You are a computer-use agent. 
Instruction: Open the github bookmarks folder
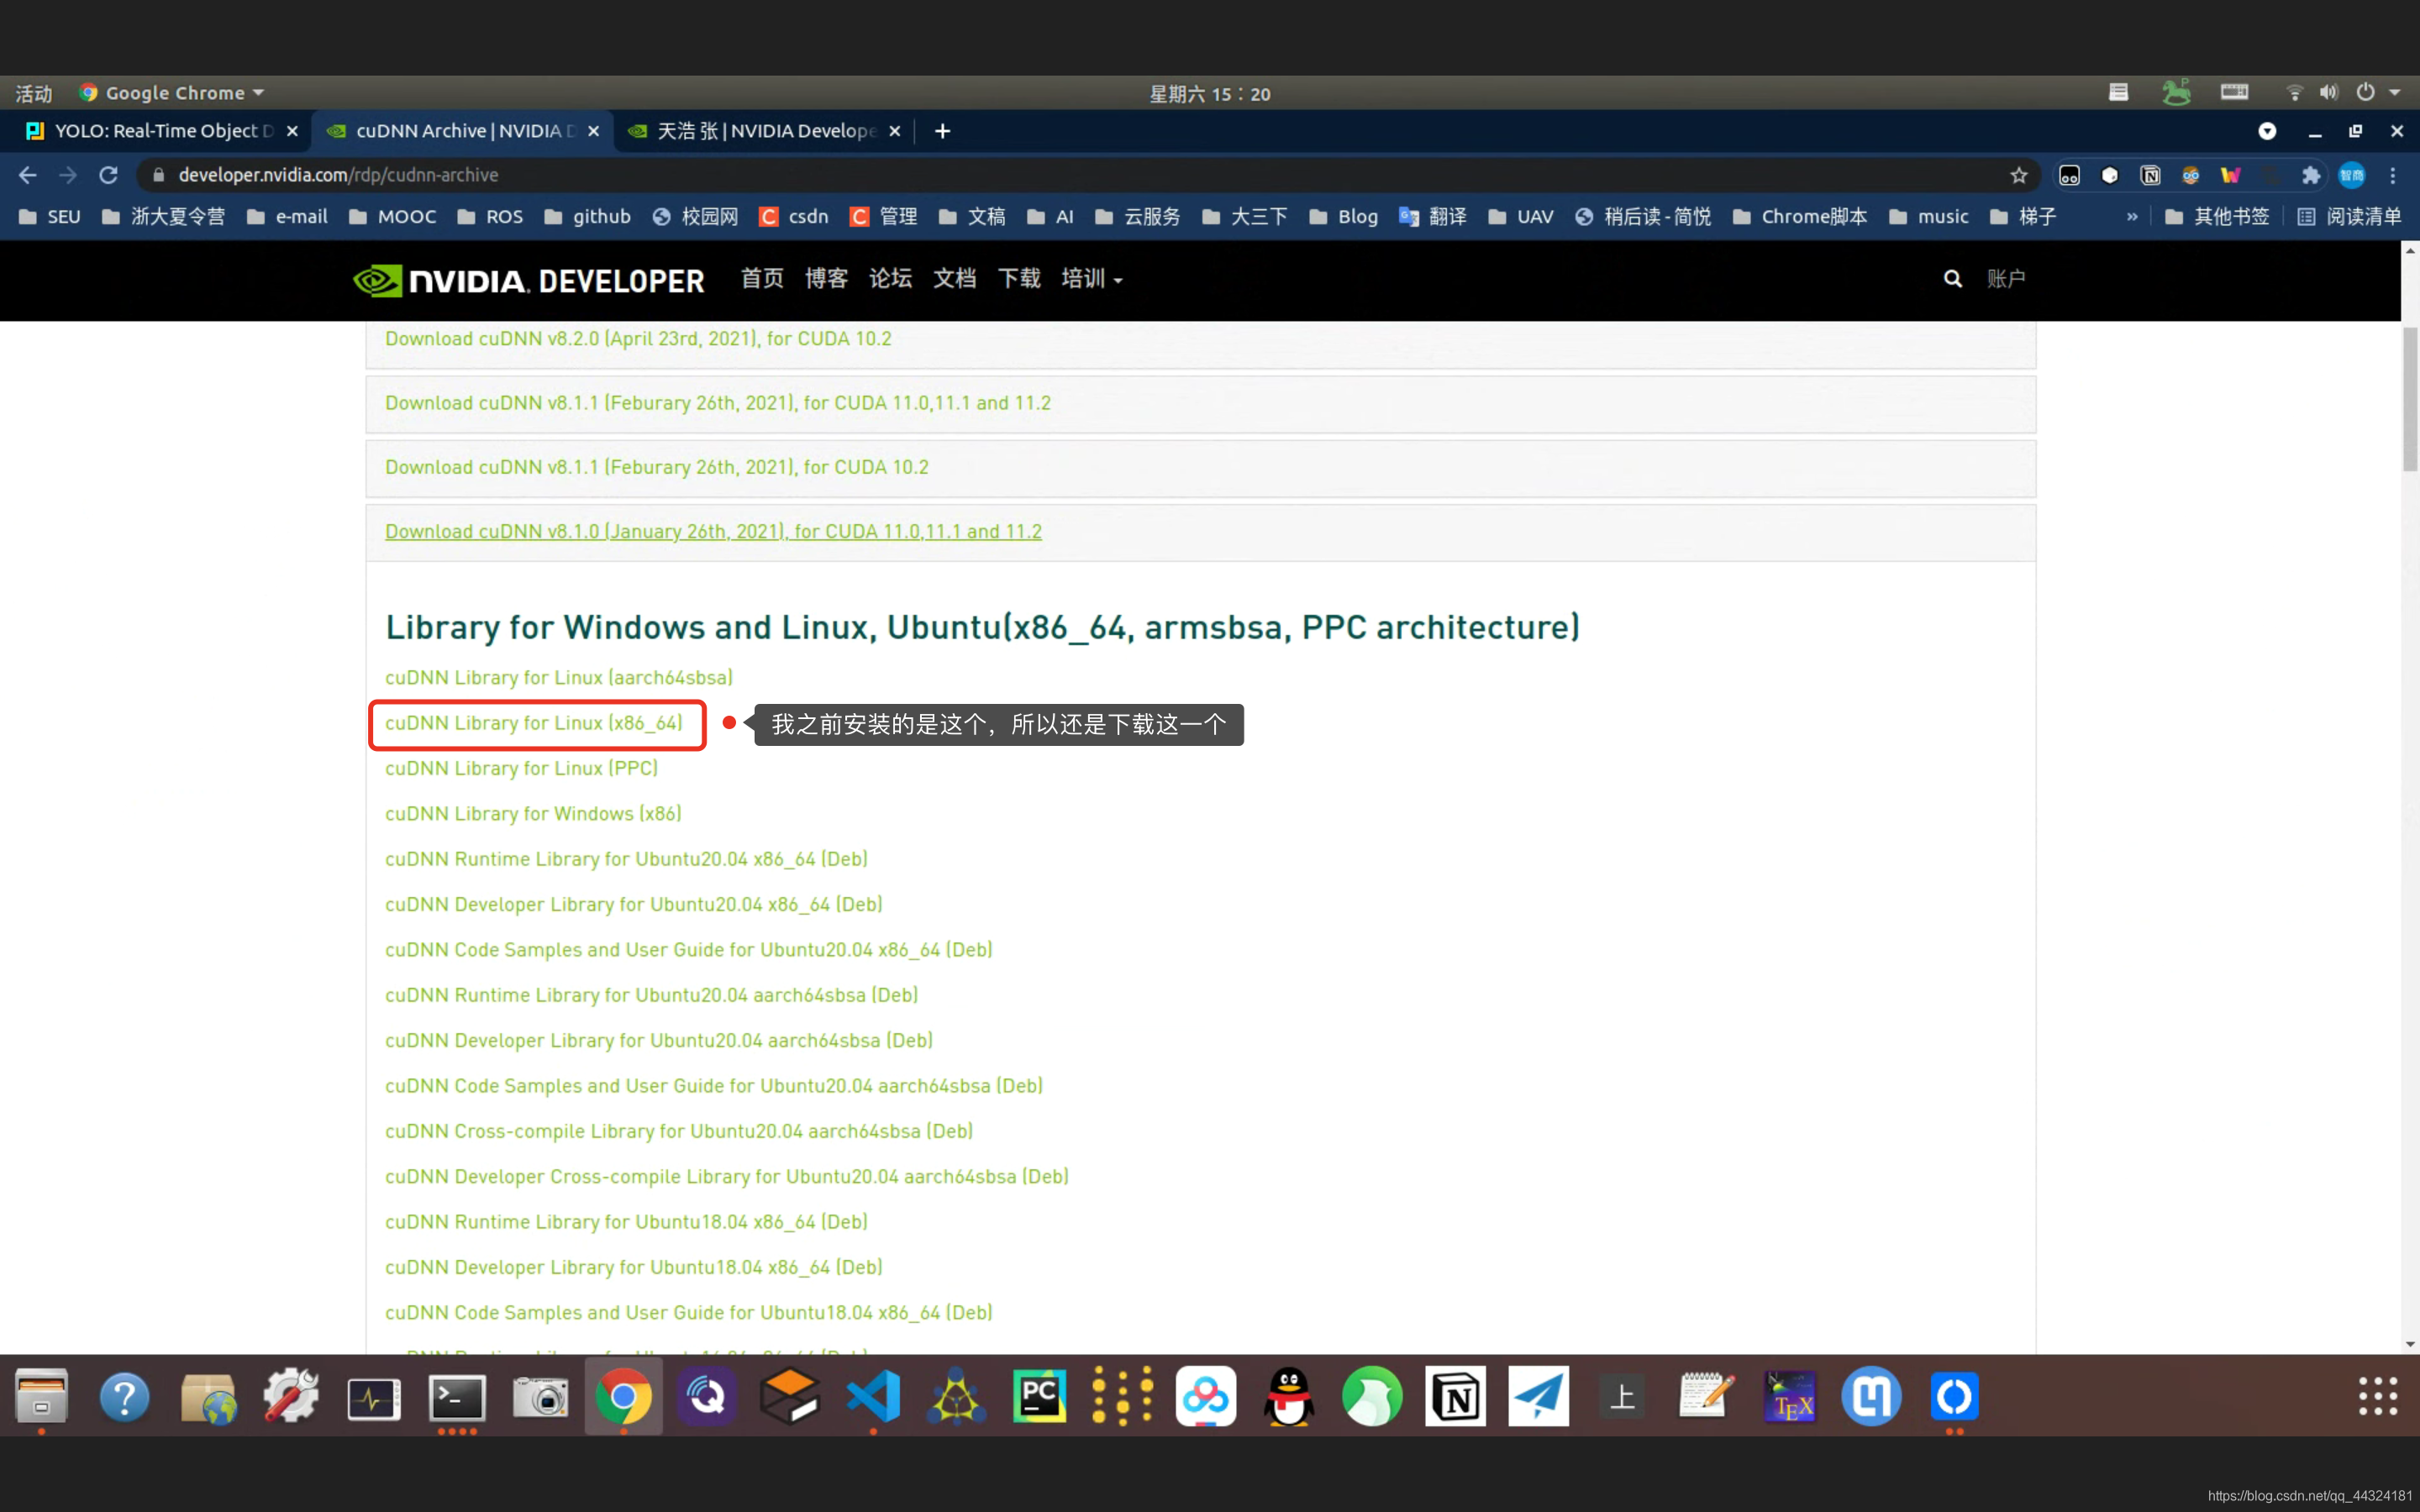pyautogui.click(x=588, y=216)
